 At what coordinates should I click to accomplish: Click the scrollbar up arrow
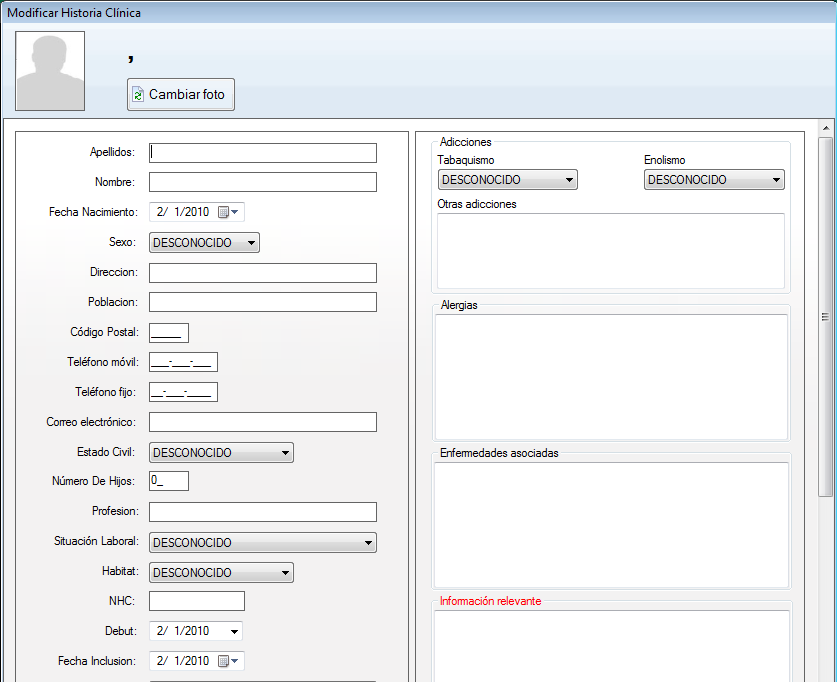828,127
